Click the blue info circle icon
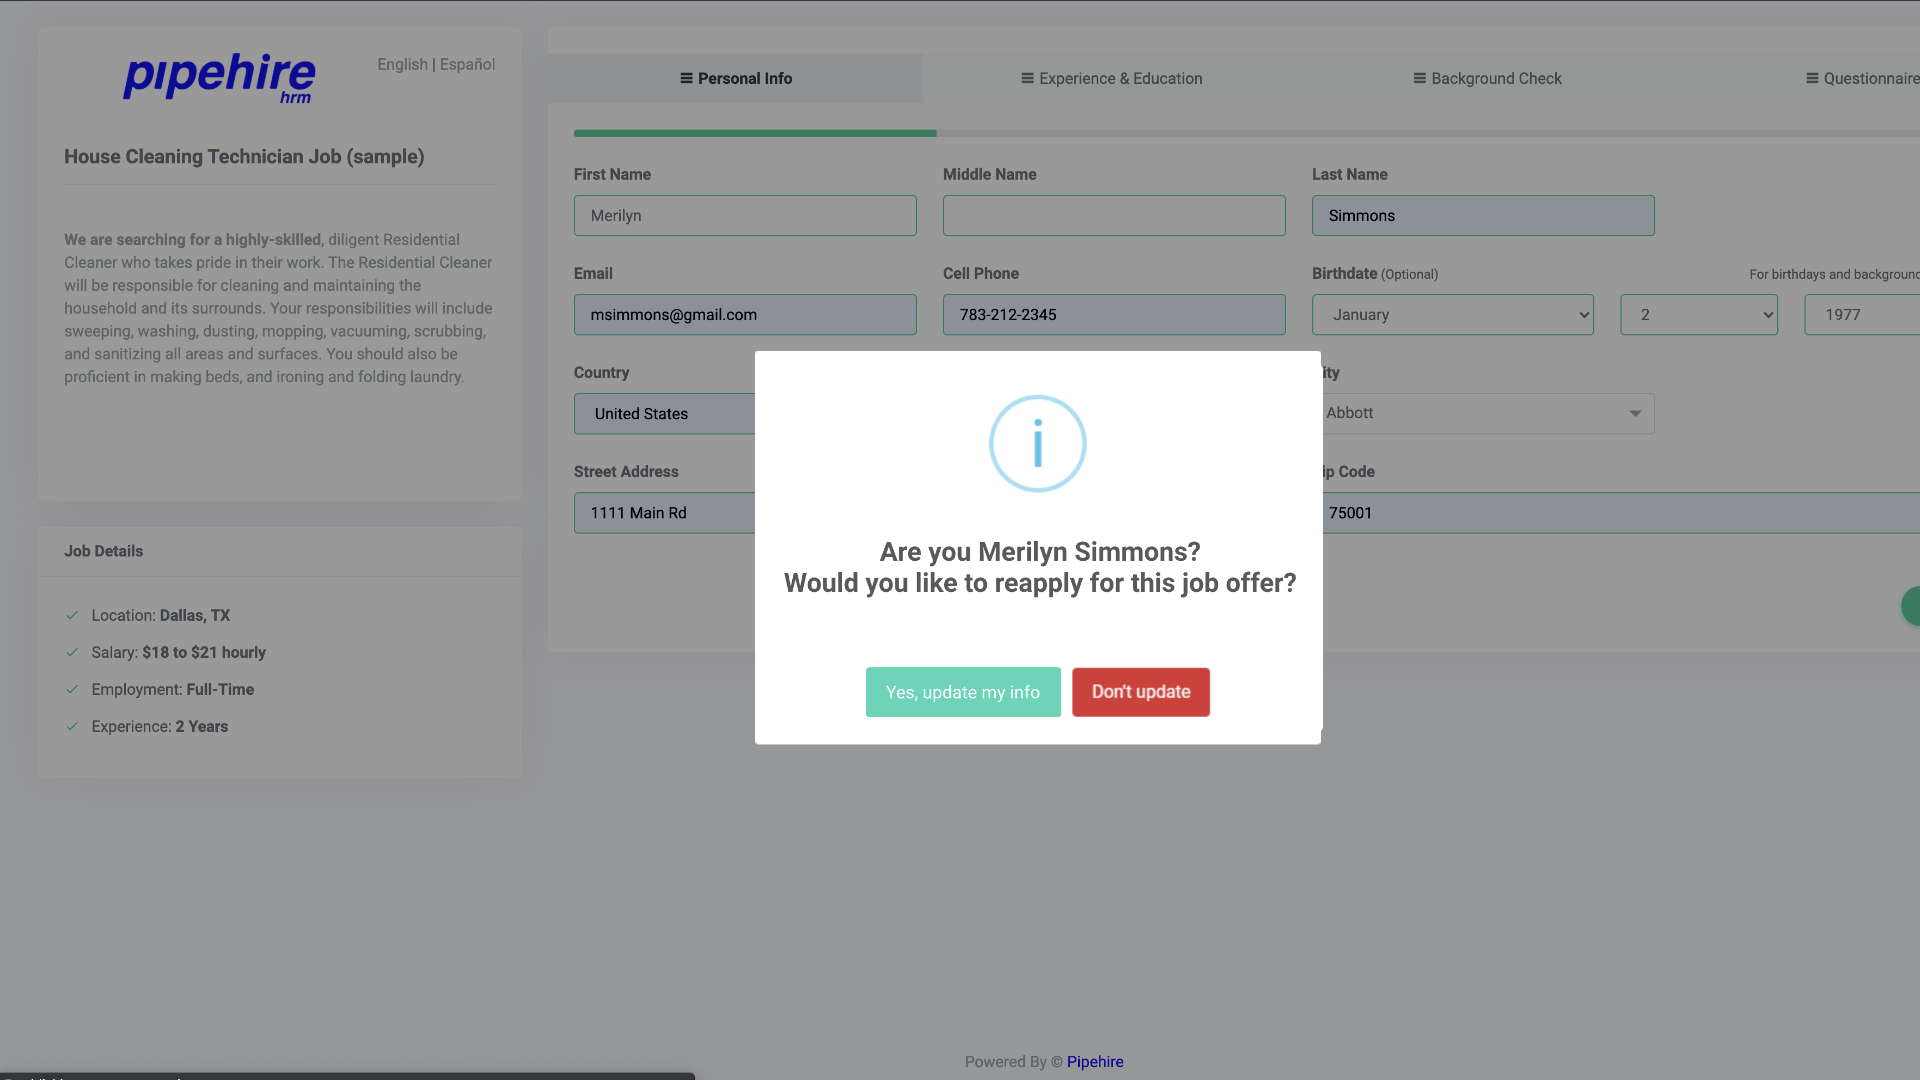 (x=1037, y=443)
